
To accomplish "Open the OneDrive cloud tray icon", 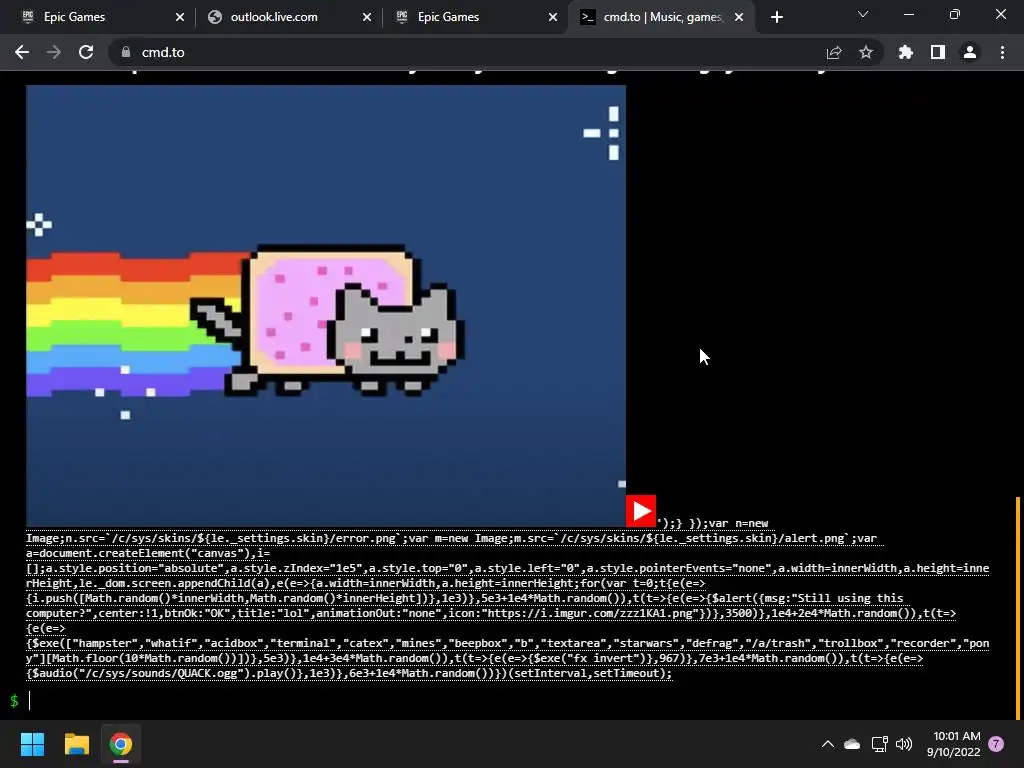I will (x=852, y=744).
